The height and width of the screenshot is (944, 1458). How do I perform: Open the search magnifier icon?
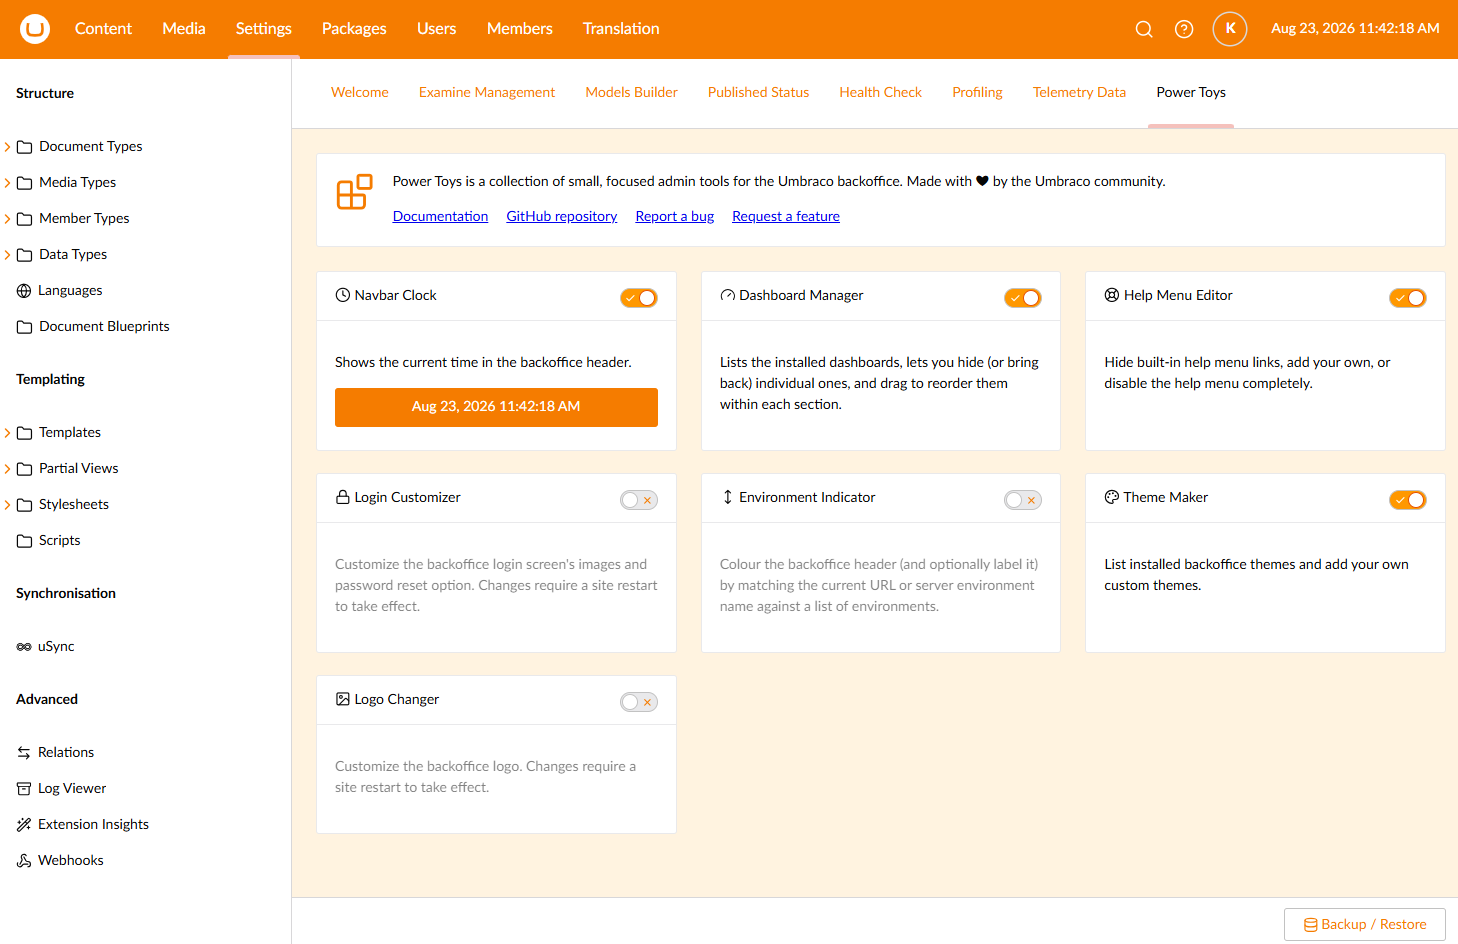[1144, 29]
